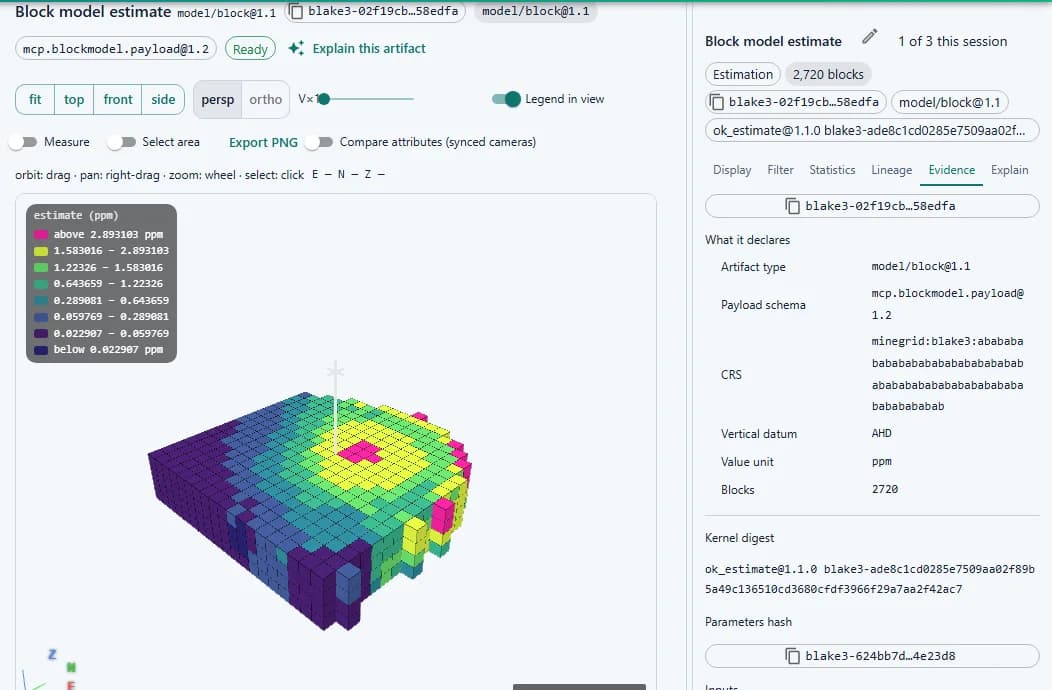Copy hash icon in top header chip

(x=296, y=11)
